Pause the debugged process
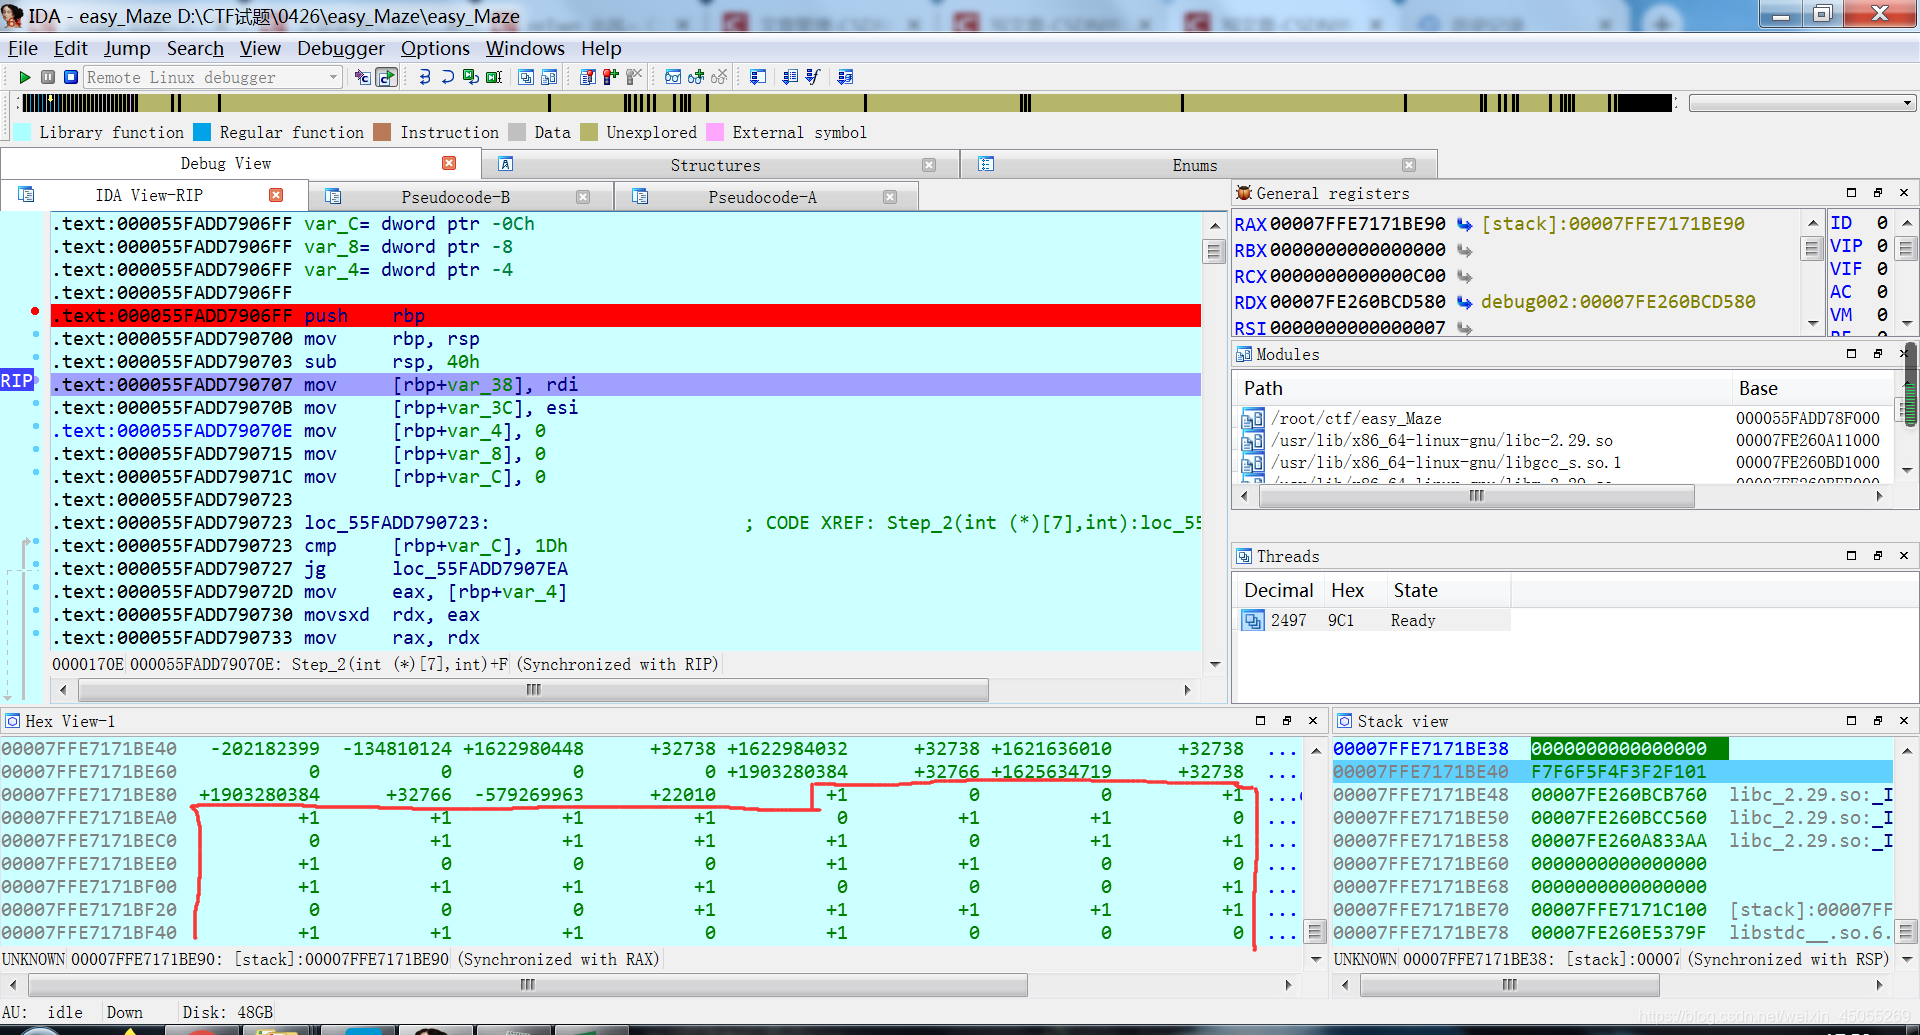 [47, 77]
